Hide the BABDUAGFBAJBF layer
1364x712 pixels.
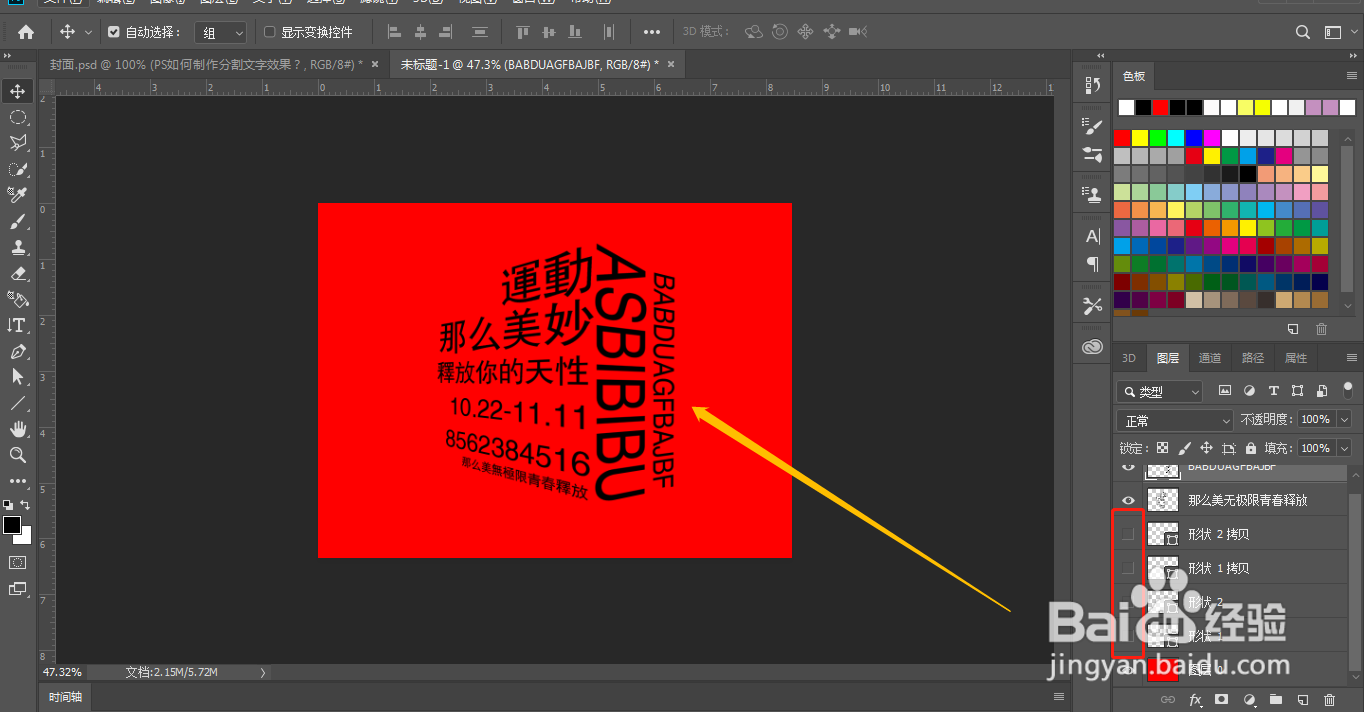pos(1129,467)
